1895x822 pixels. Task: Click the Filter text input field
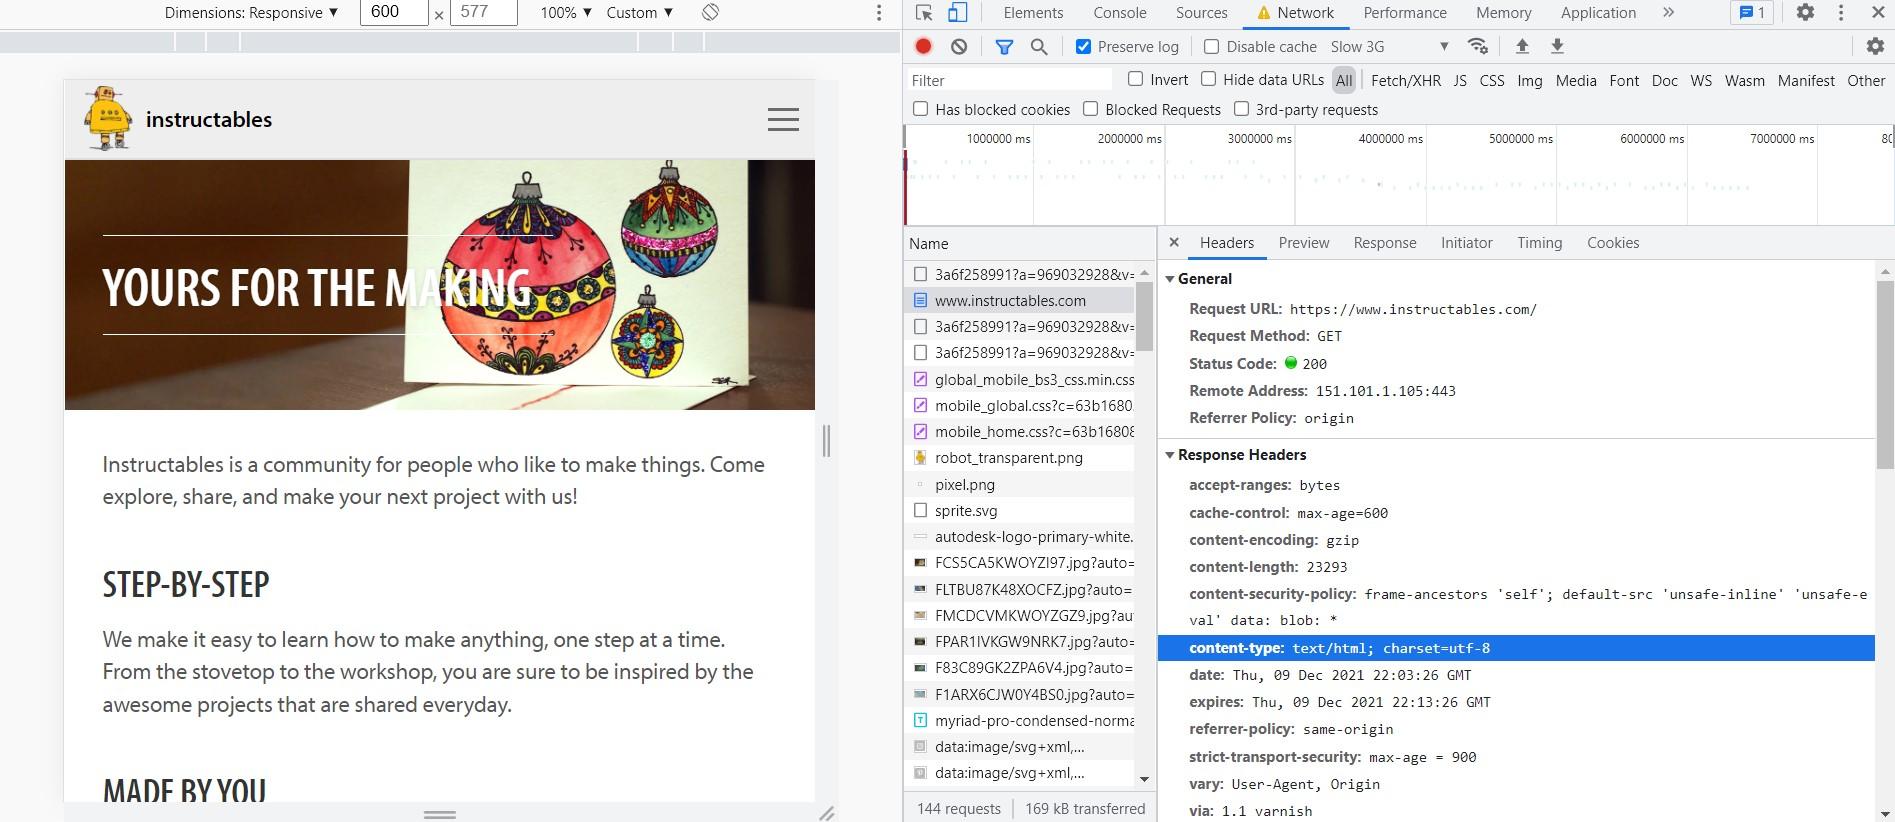(1009, 80)
